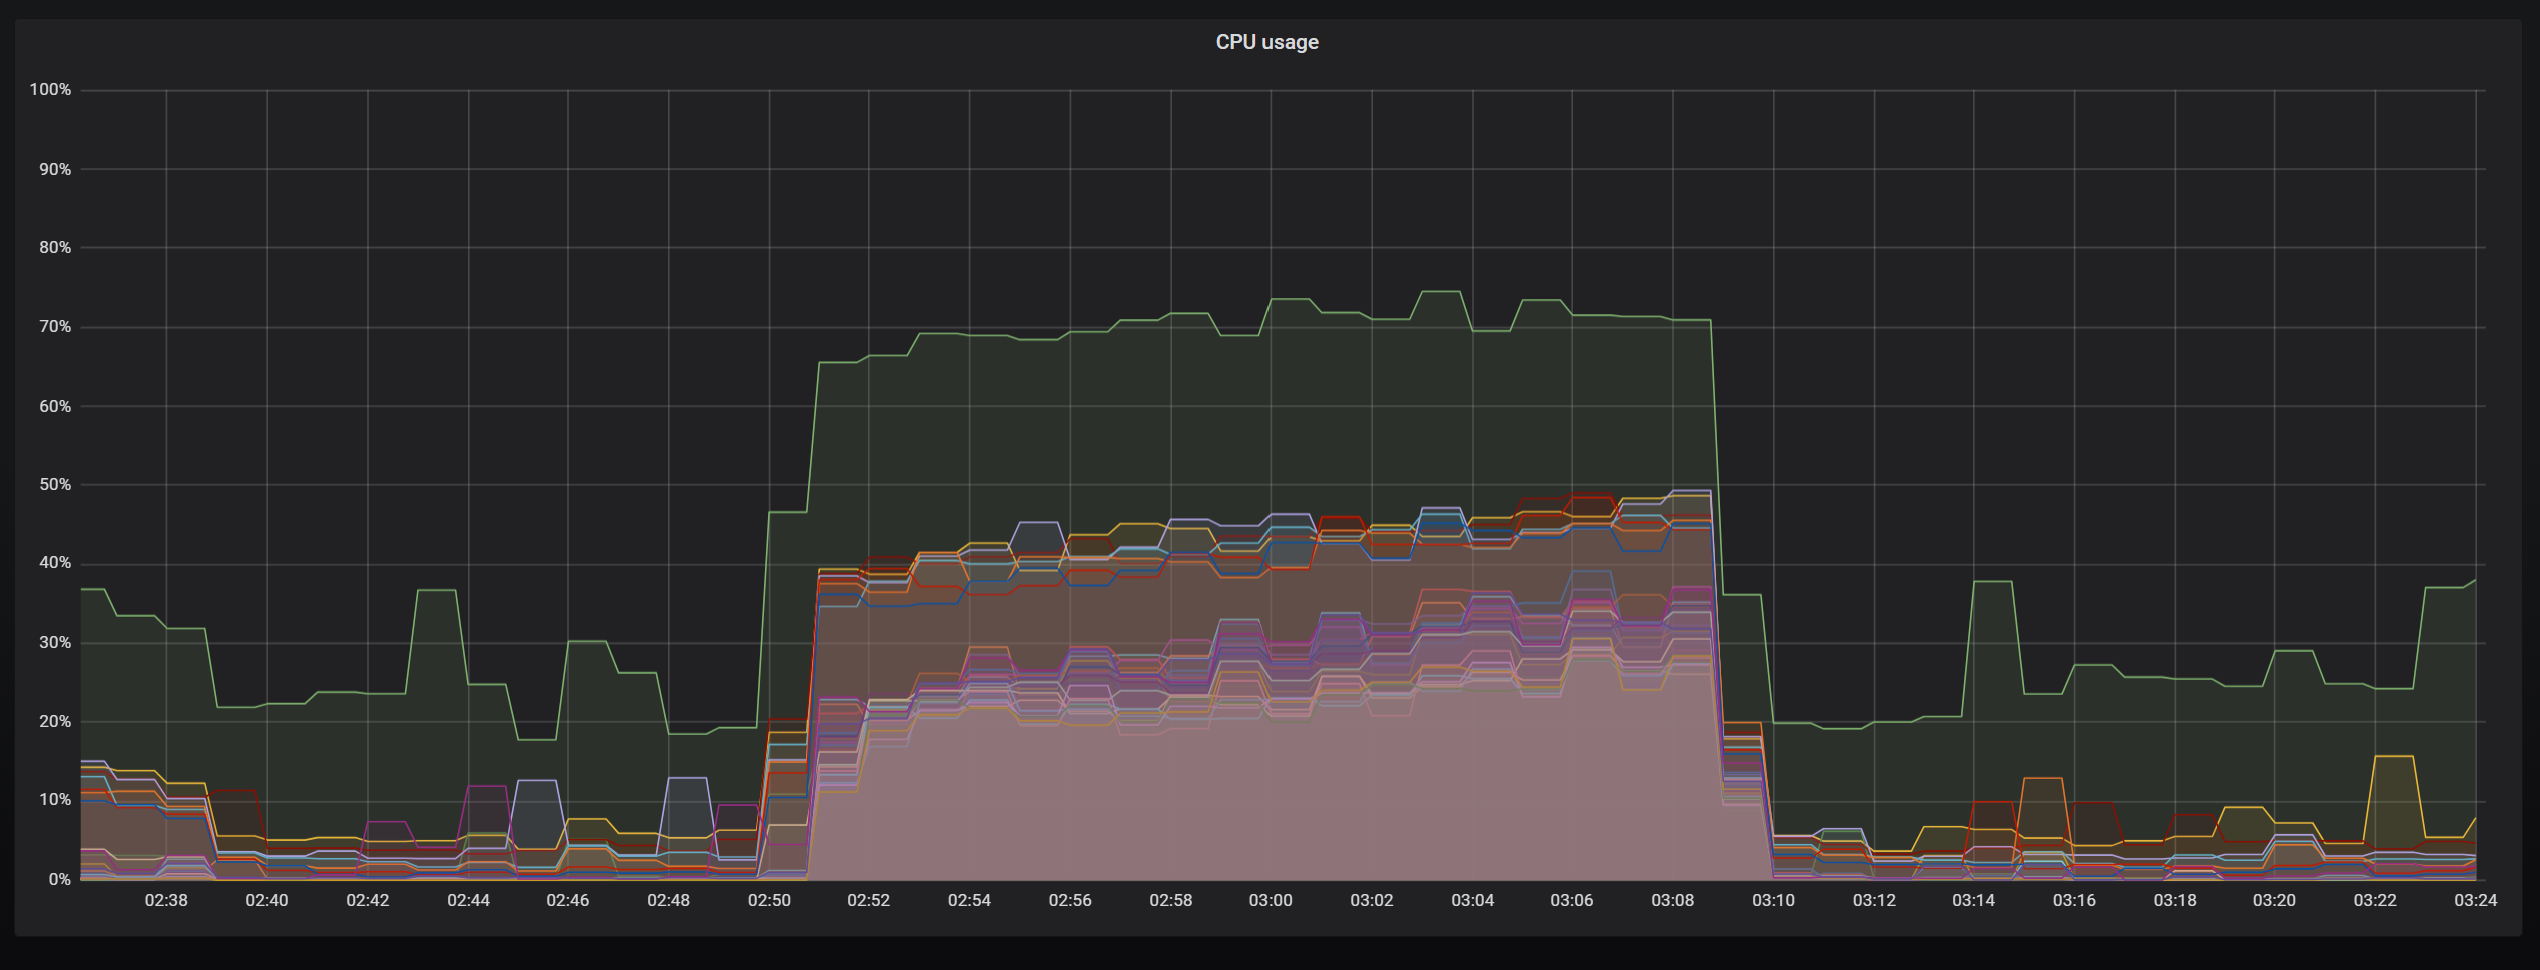The height and width of the screenshot is (970, 2540).
Task: Click the 02:50 time axis label
Action: click(x=769, y=900)
